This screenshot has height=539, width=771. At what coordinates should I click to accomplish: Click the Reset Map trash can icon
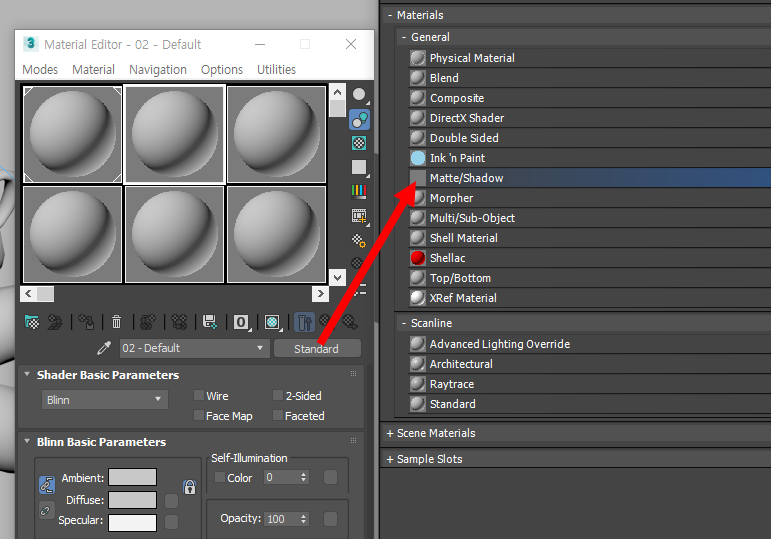(117, 323)
